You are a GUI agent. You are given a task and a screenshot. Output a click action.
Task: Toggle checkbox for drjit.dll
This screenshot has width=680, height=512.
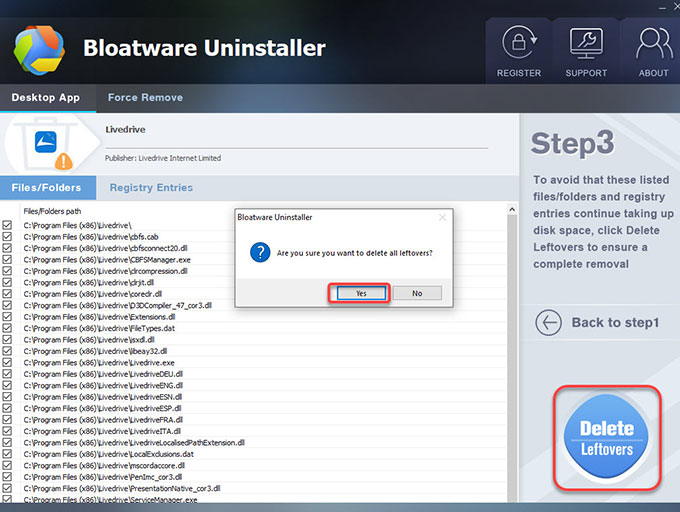coord(7,282)
